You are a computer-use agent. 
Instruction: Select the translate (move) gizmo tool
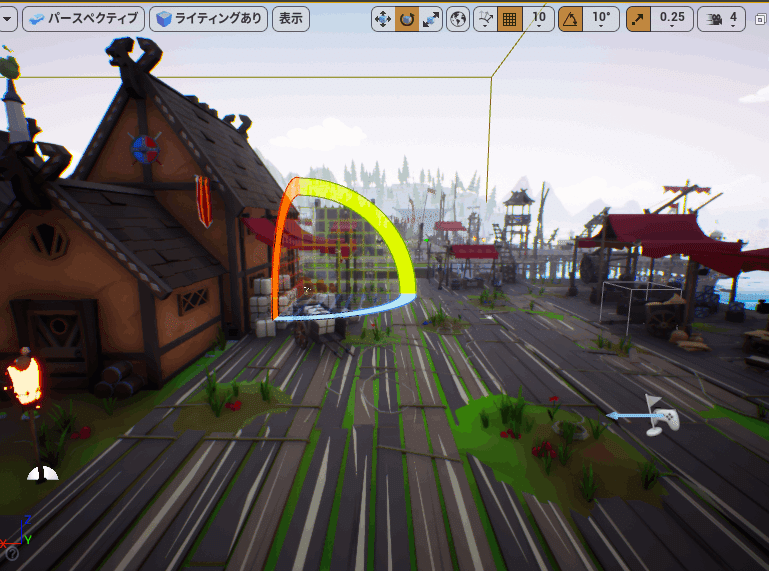[383, 19]
